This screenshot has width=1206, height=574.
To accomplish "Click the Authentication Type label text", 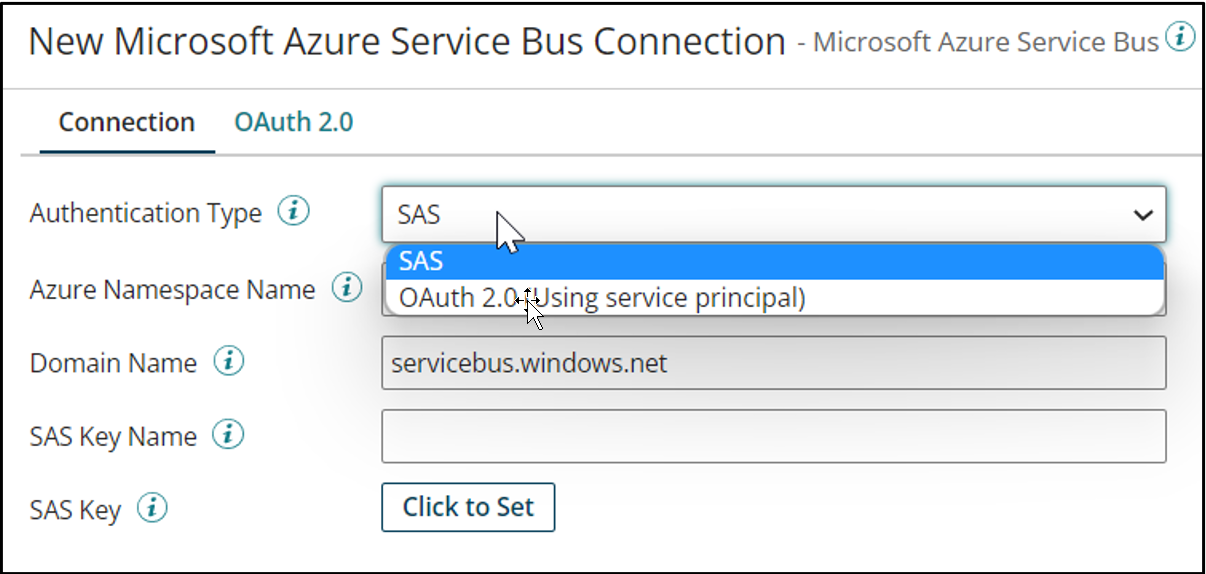I will click(x=146, y=213).
